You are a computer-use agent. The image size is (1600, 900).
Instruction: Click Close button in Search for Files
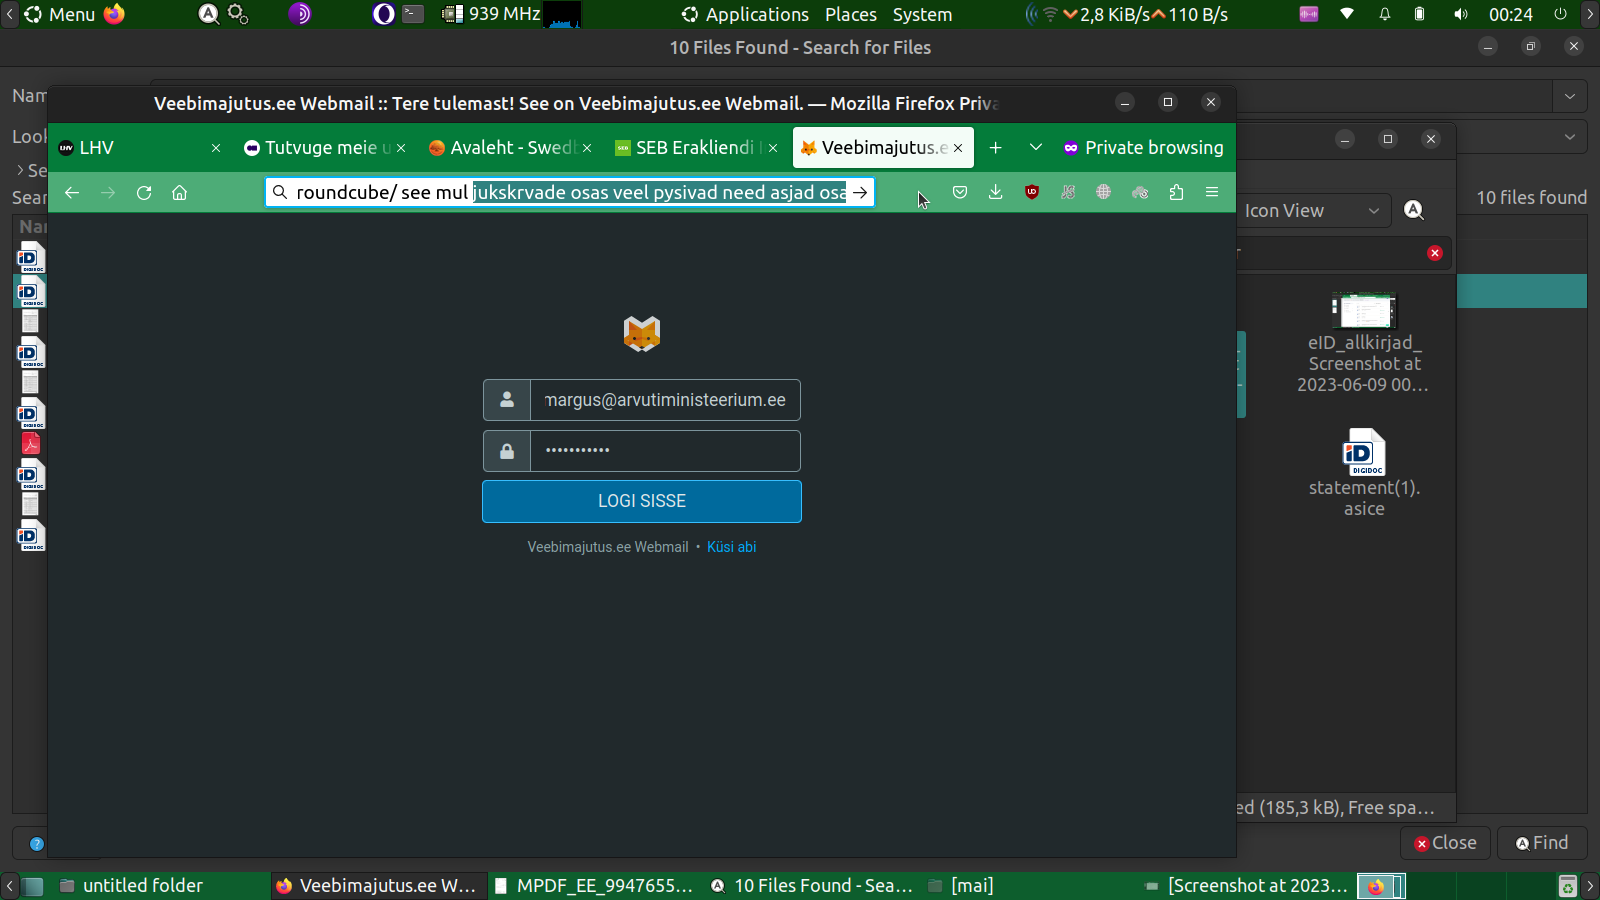[x=1446, y=843]
